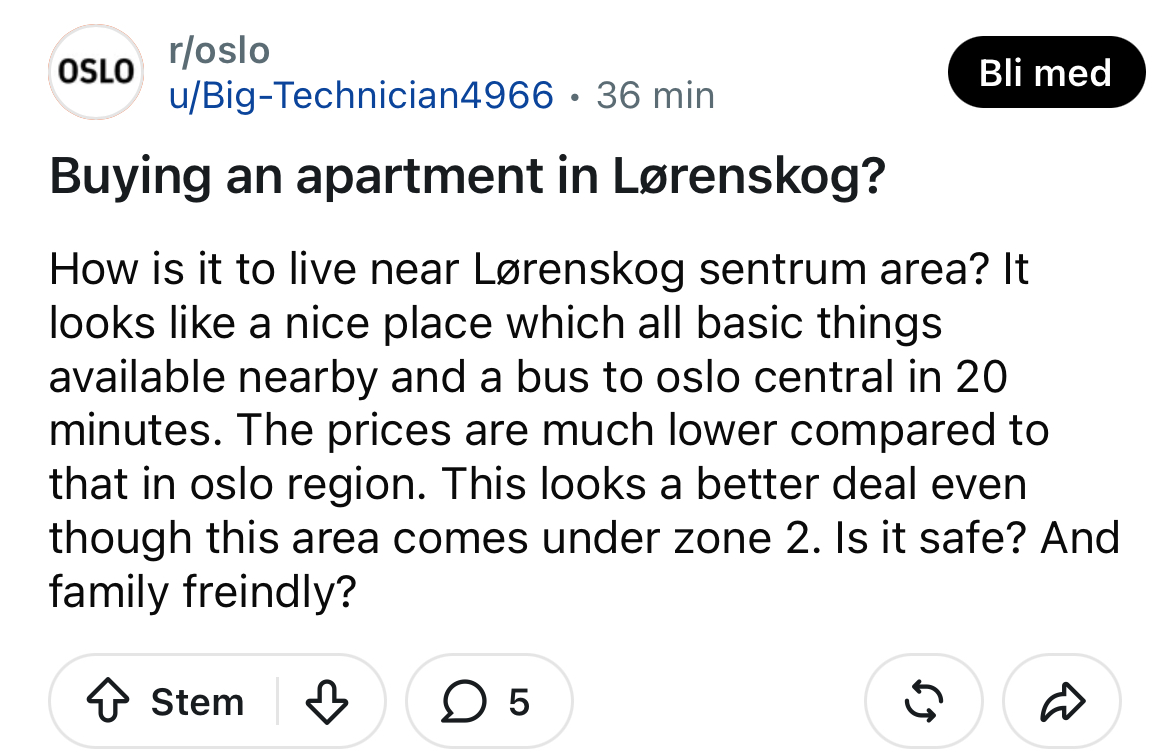The width and height of the screenshot is (1170, 755).
Task: Click the divider between Stem and downvote
Action: tap(278, 701)
